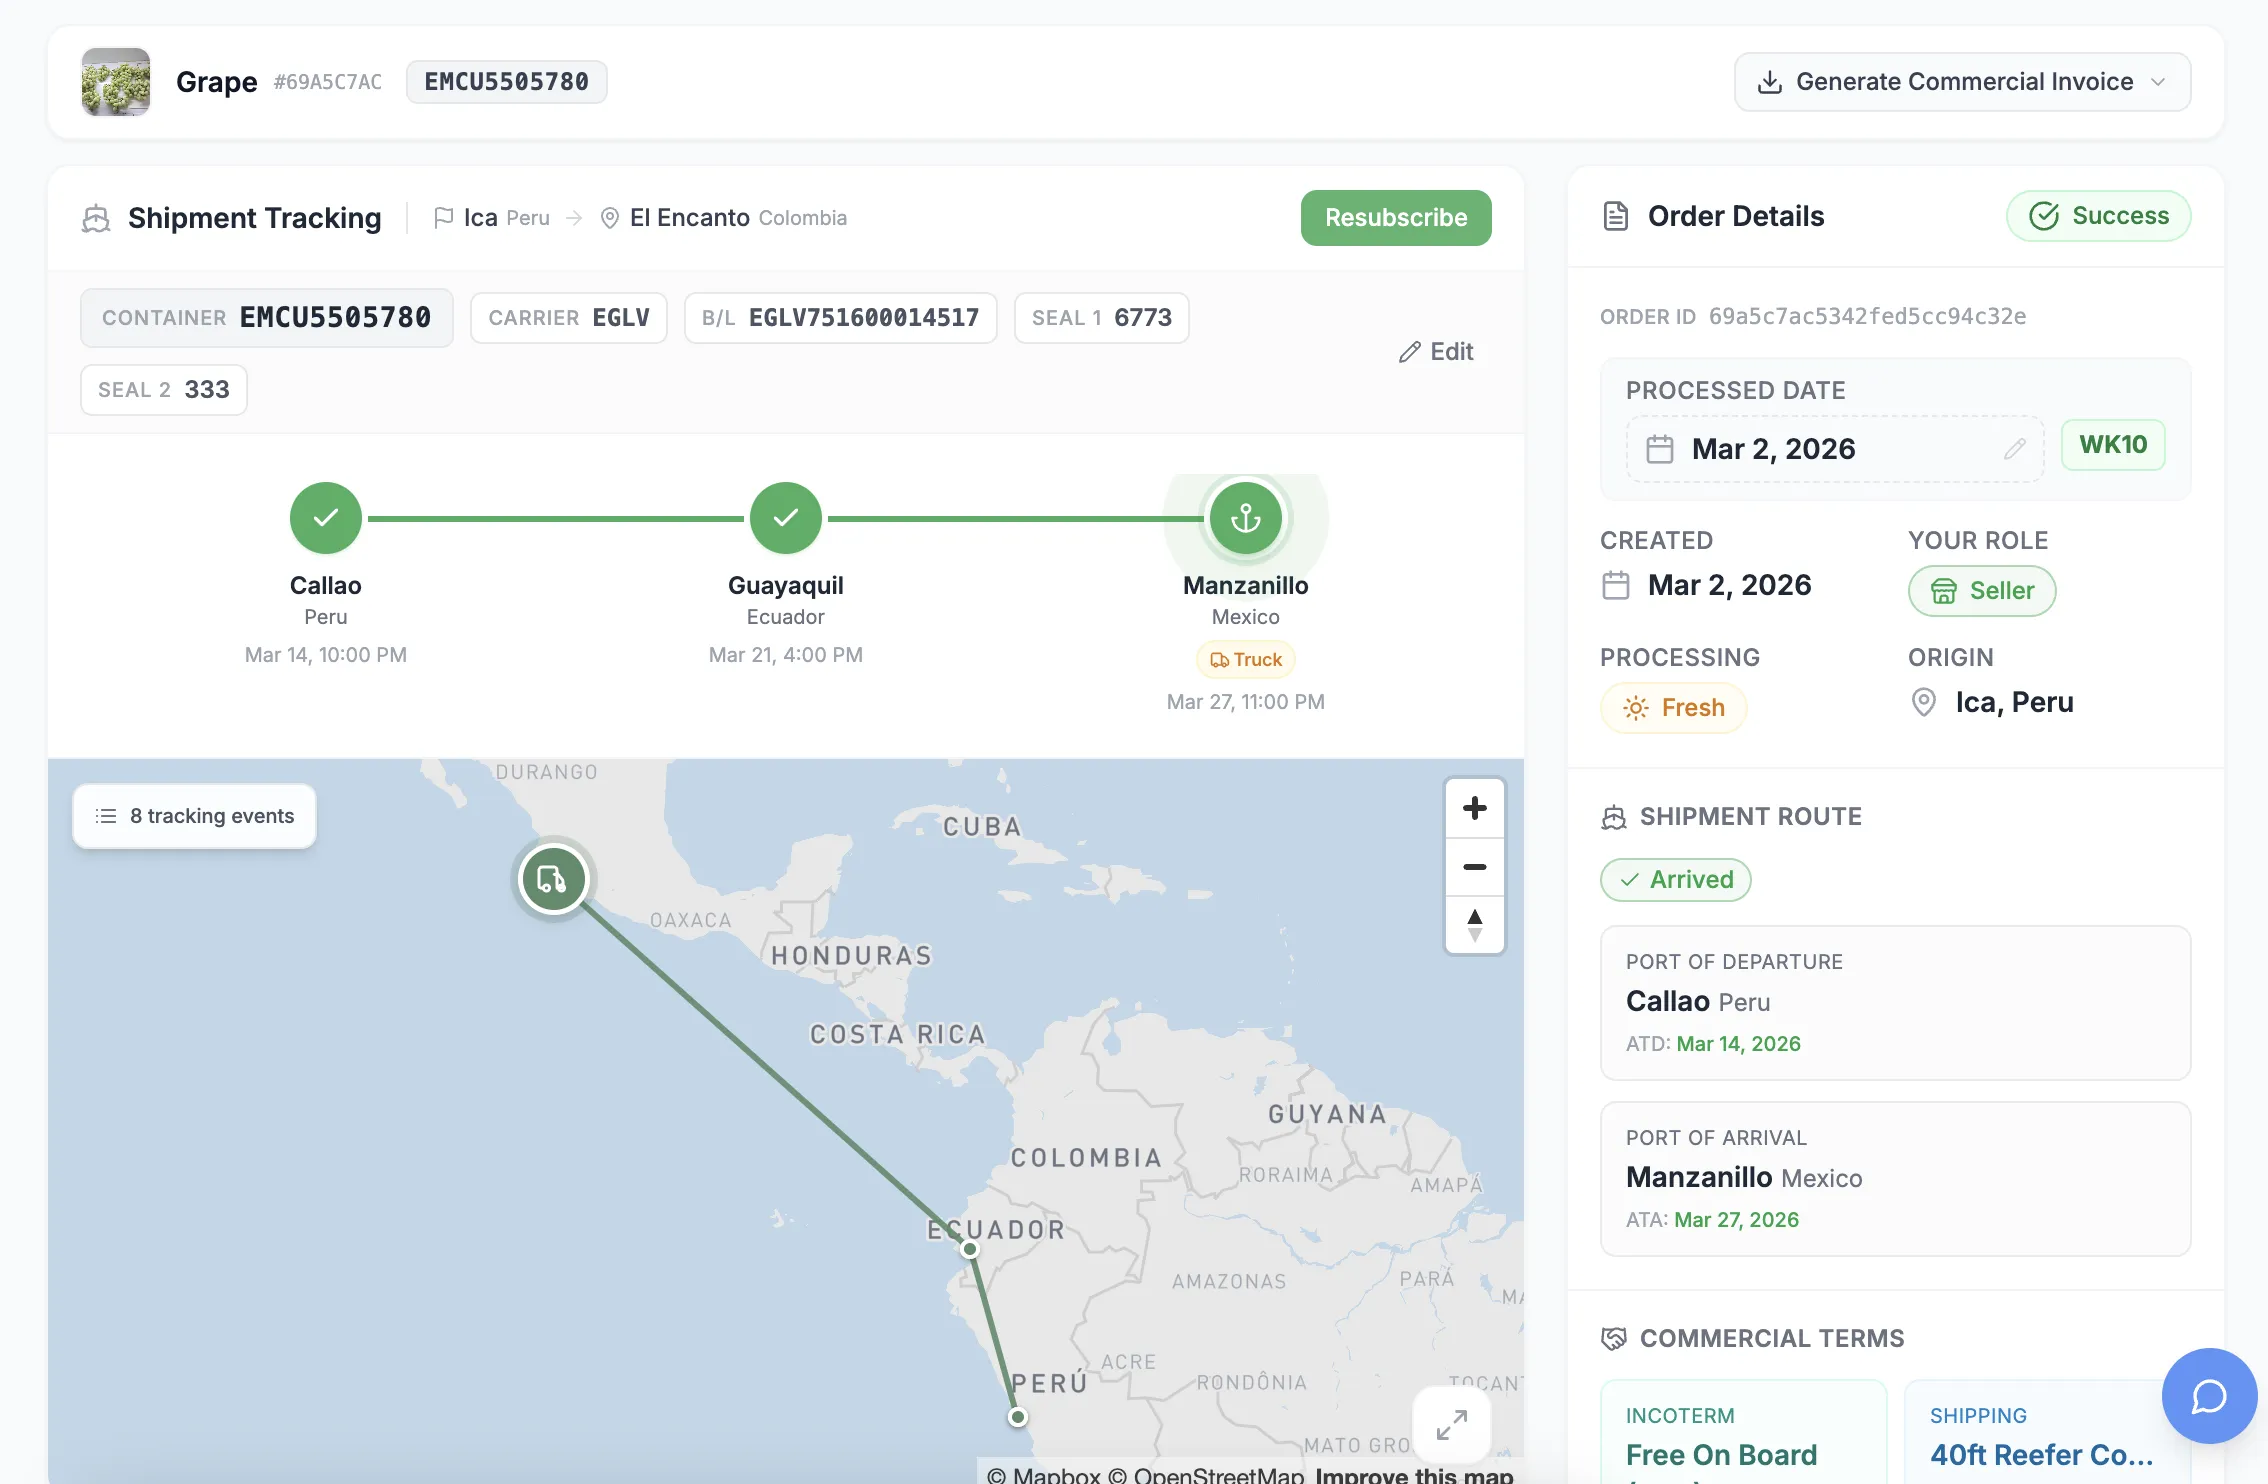
Task: Click the B/L EGLV751600014517 chip
Action: pyautogui.click(x=841, y=318)
